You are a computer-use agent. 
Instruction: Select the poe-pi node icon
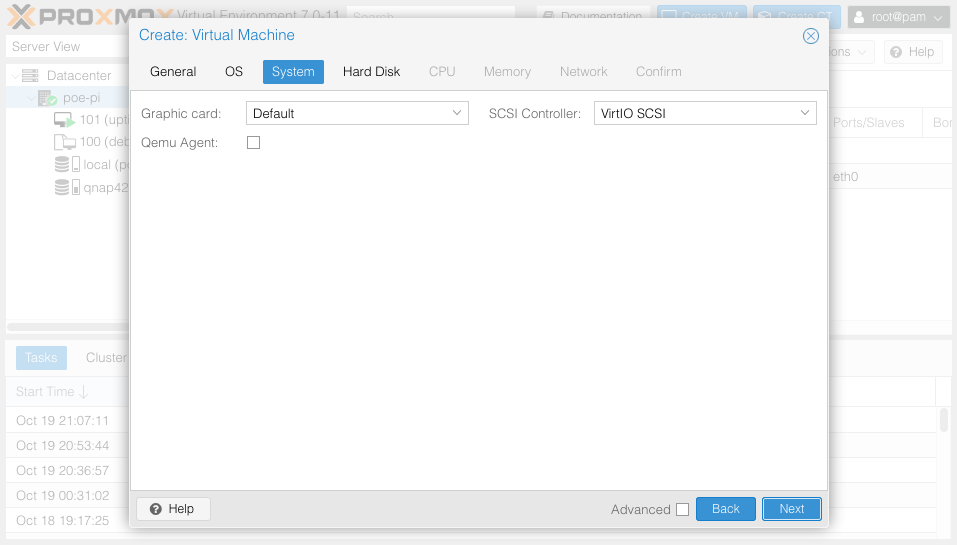[x=47, y=98]
